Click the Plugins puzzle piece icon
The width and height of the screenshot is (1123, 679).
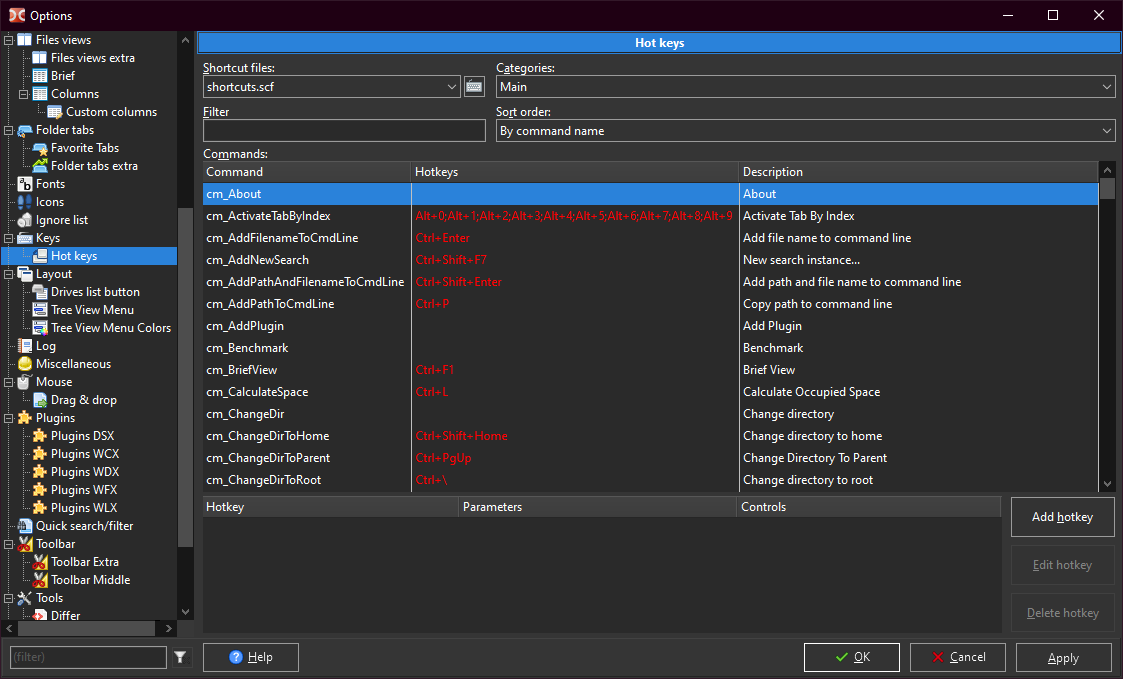pos(25,418)
